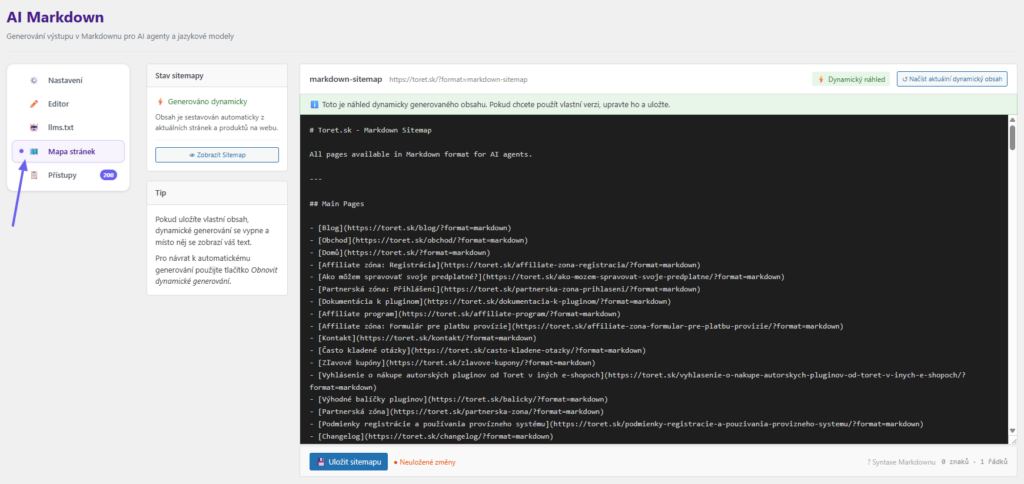Select the Mapa stránek menu item

point(68,152)
